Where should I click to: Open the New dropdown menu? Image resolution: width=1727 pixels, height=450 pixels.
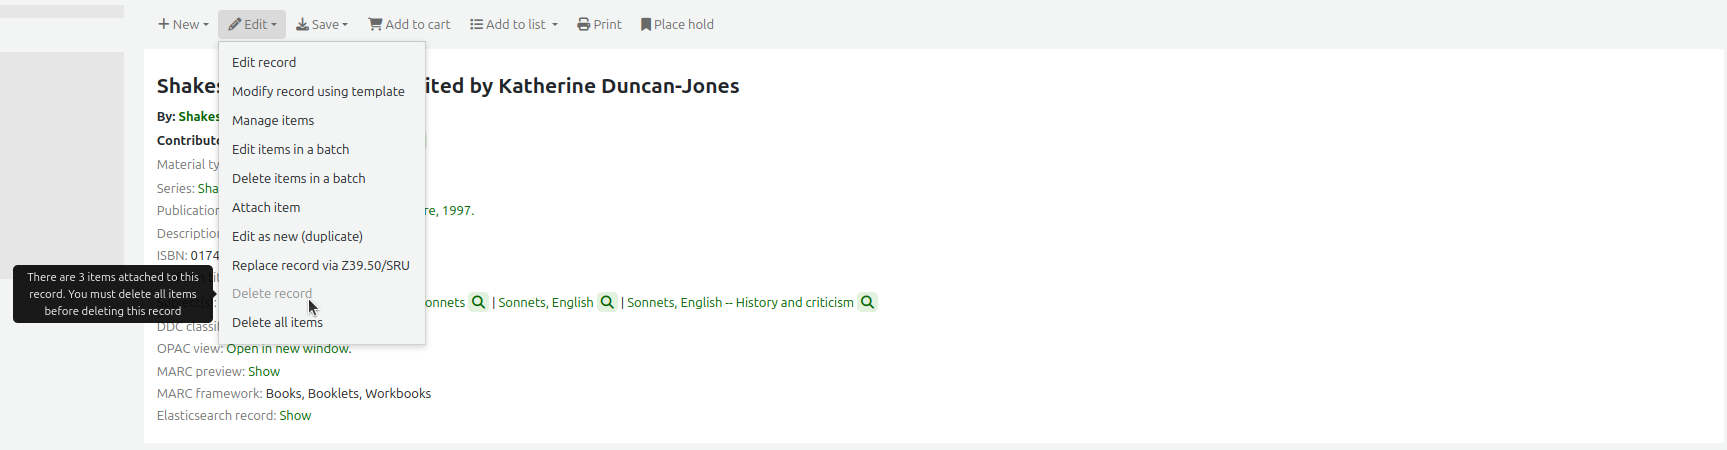click(x=183, y=24)
